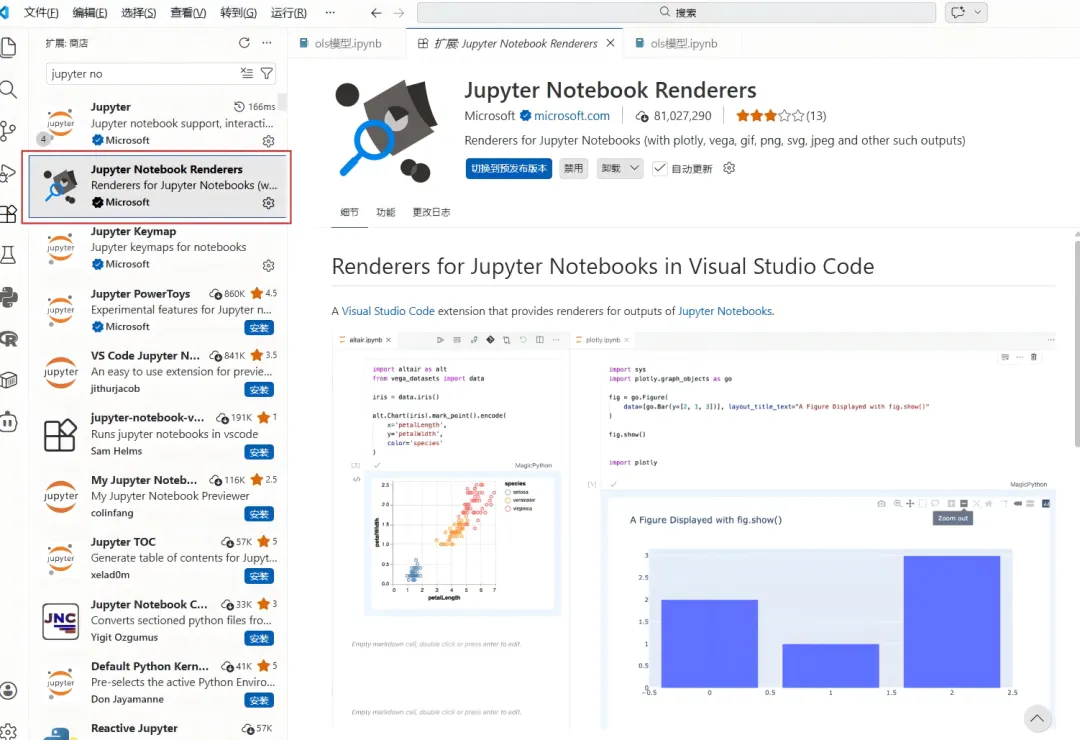
Task: Select the Reactive Jupyter extension entry
Action: (x=158, y=730)
